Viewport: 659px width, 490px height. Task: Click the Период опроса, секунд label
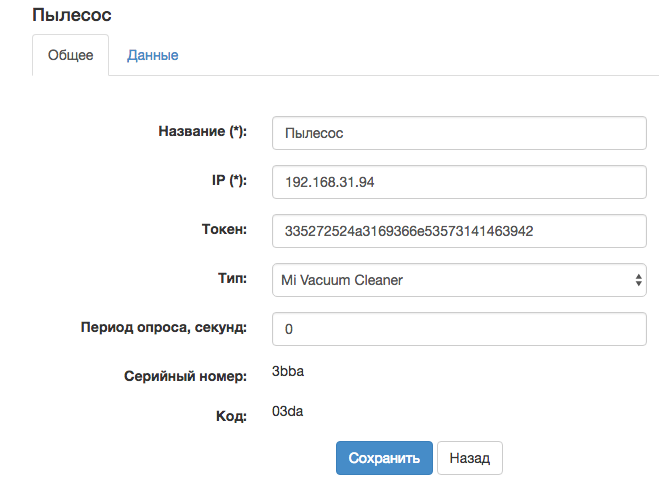tap(163, 326)
